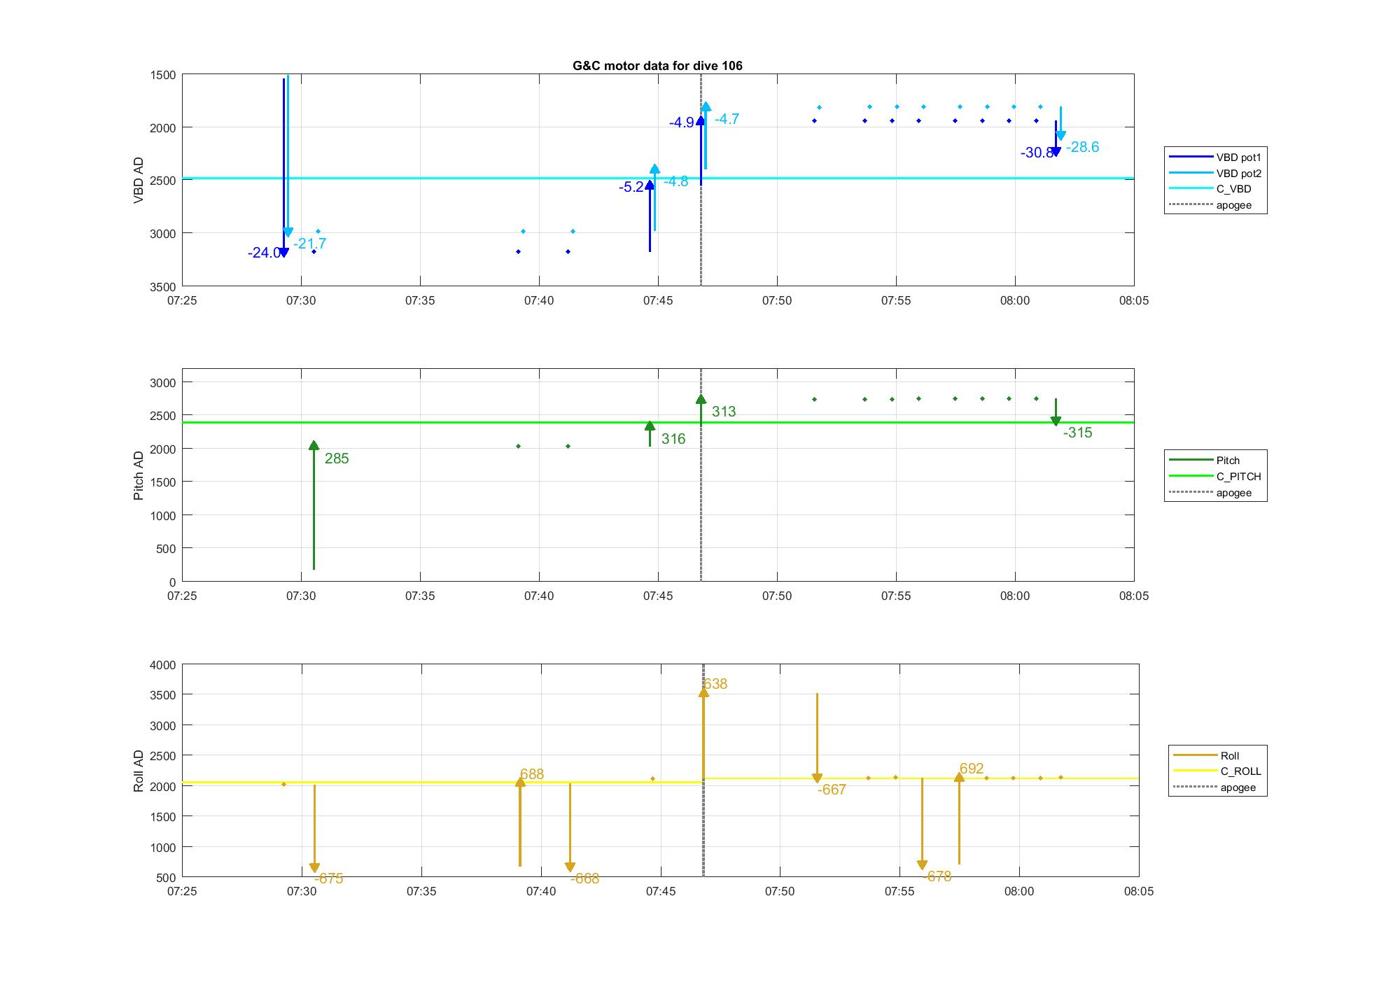Screen dimensions: 1400x986
Task: Click the '313' pitch data label
Action: point(724,412)
